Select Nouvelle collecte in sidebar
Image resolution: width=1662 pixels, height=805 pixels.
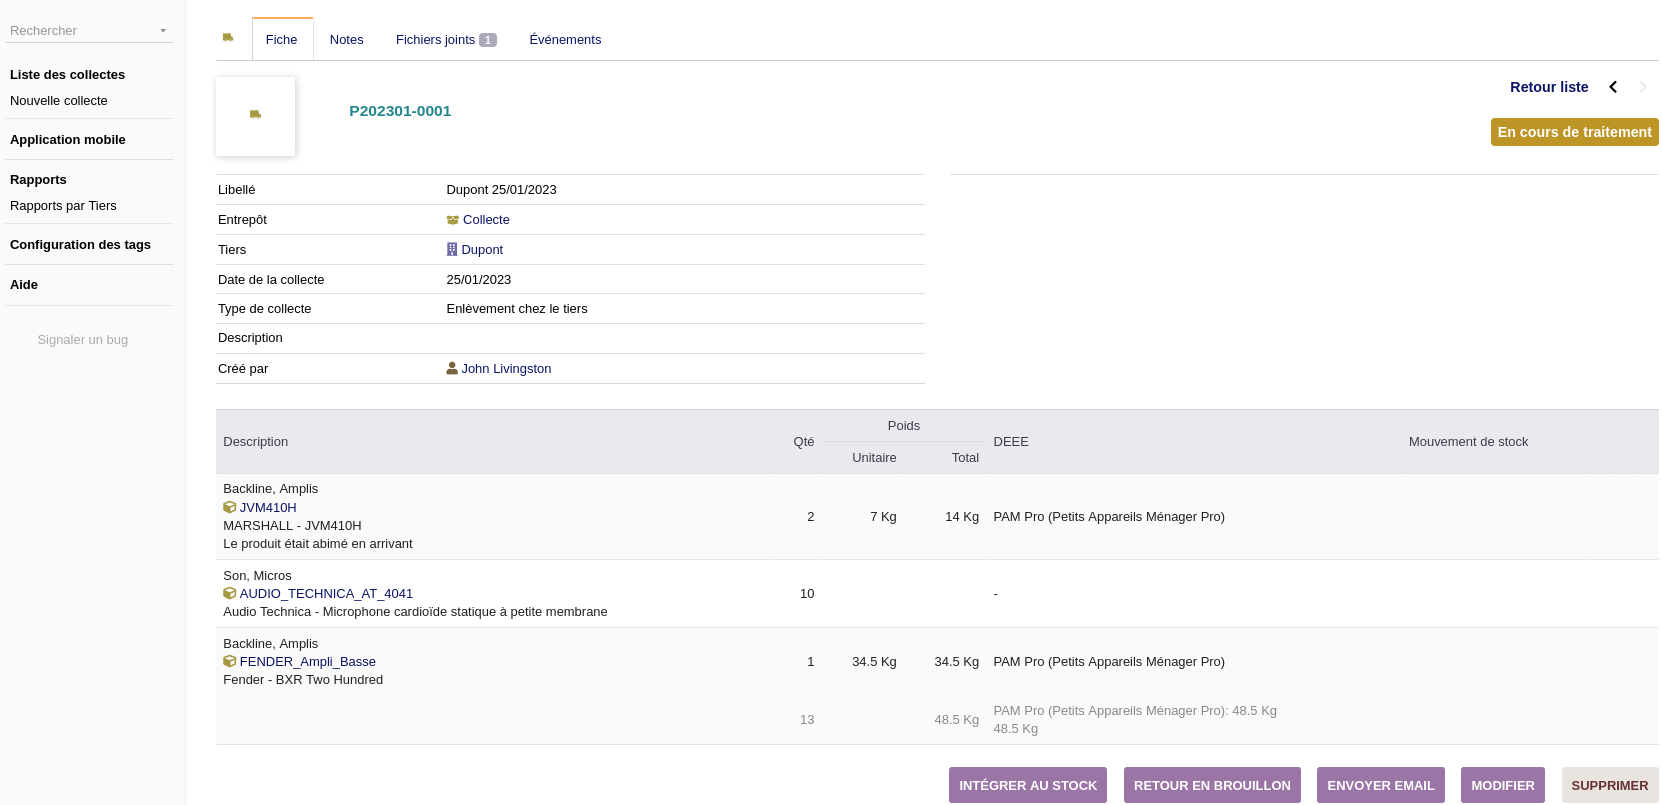(59, 101)
